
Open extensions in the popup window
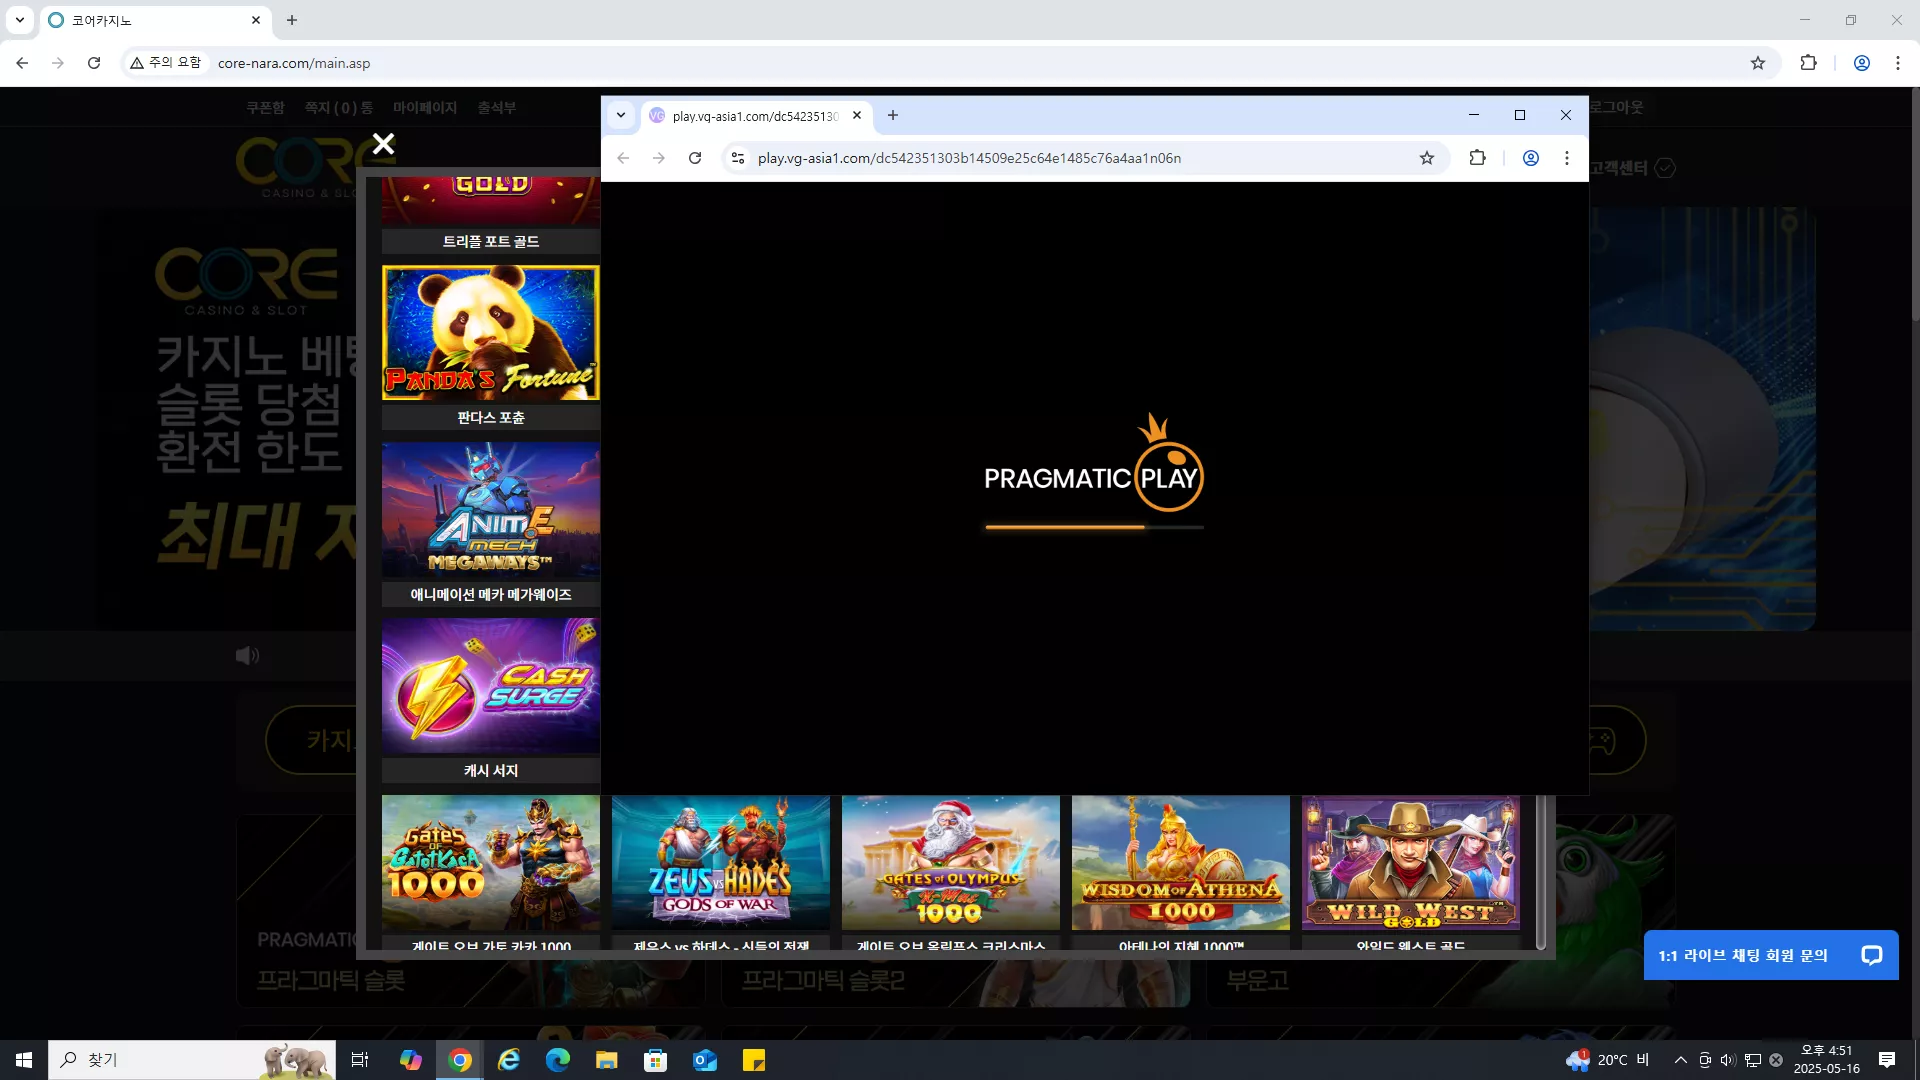point(1477,158)
